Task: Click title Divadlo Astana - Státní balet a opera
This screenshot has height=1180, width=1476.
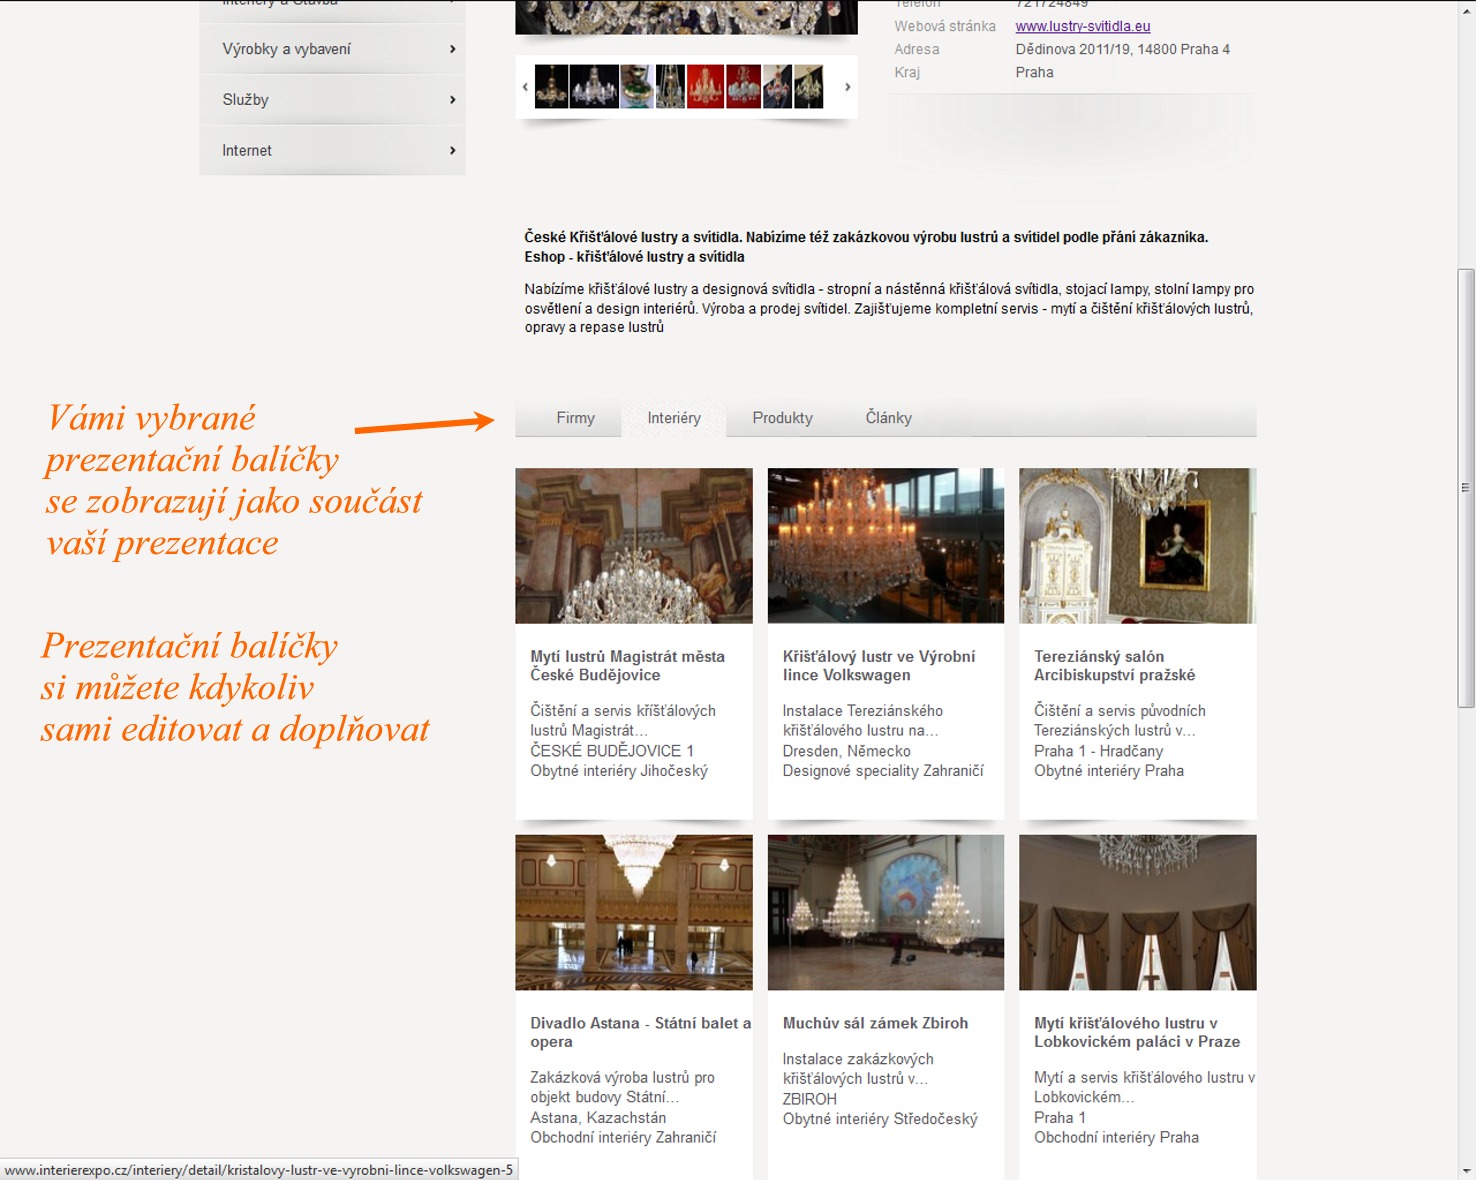Action: coord(640,1032)
